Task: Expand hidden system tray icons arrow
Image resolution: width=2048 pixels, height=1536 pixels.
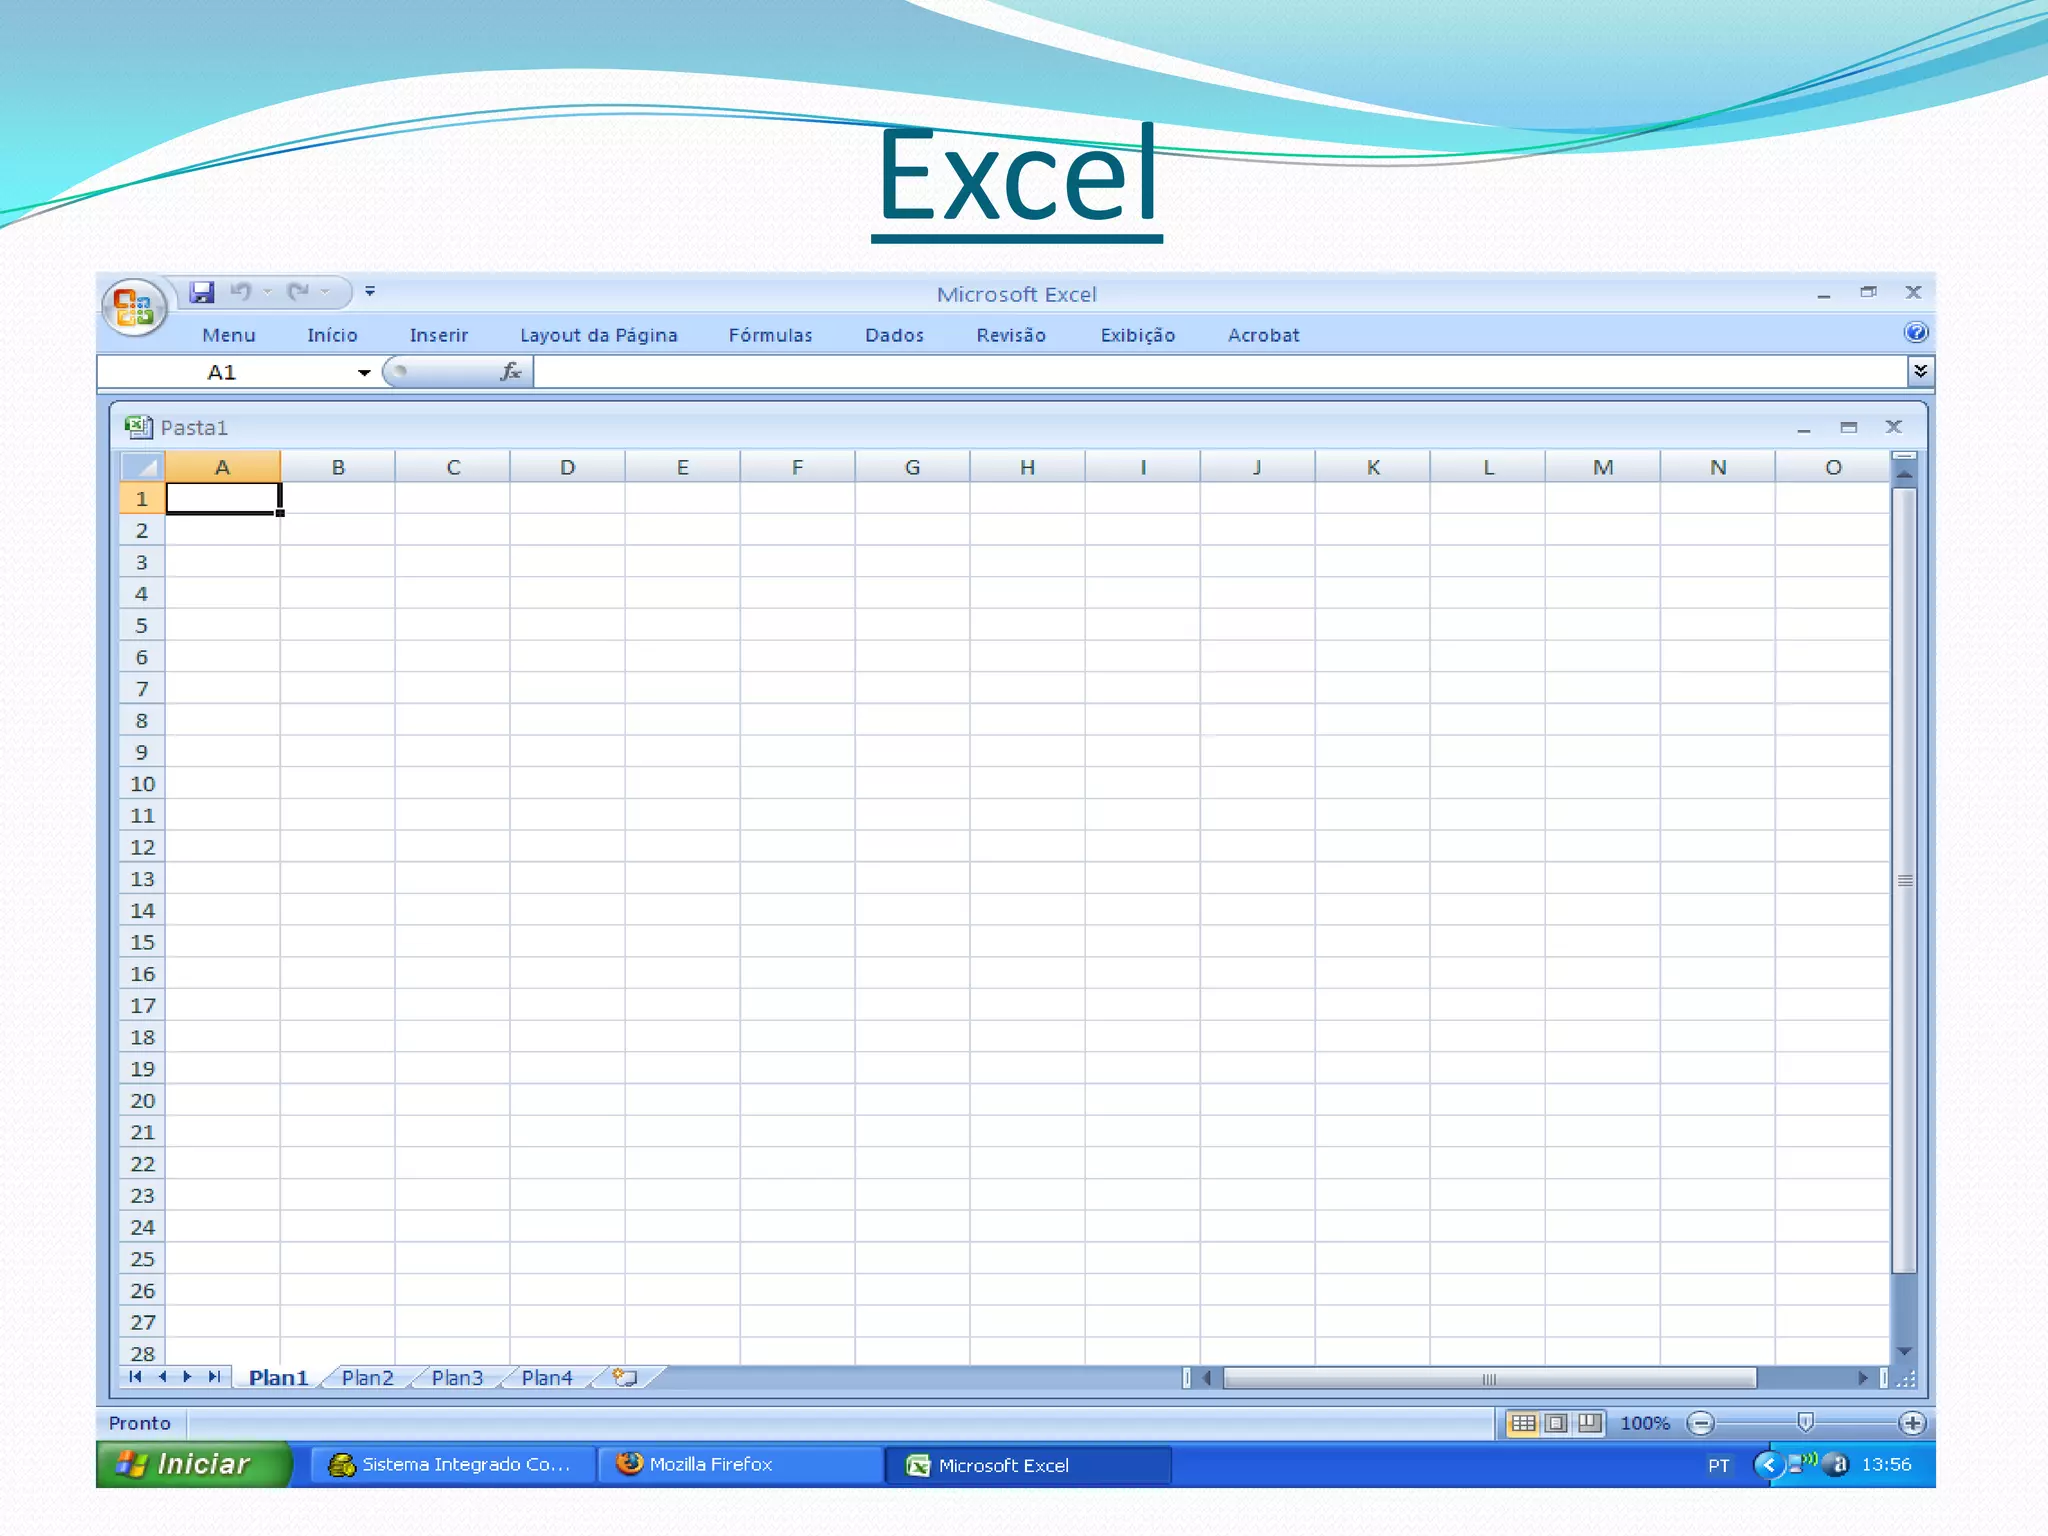Action: [1768, 1465]
